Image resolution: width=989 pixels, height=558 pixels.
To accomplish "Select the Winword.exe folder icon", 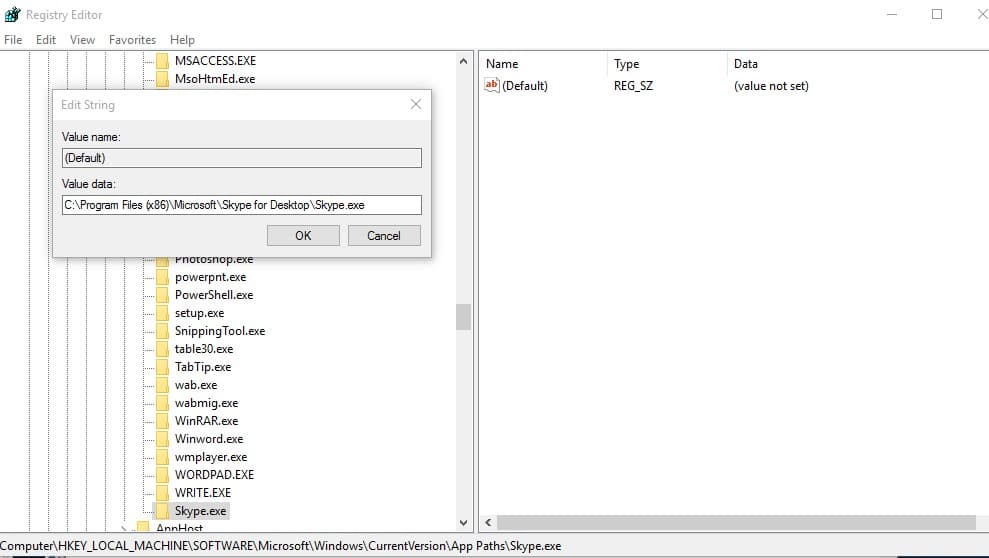I will click(162, 439).
